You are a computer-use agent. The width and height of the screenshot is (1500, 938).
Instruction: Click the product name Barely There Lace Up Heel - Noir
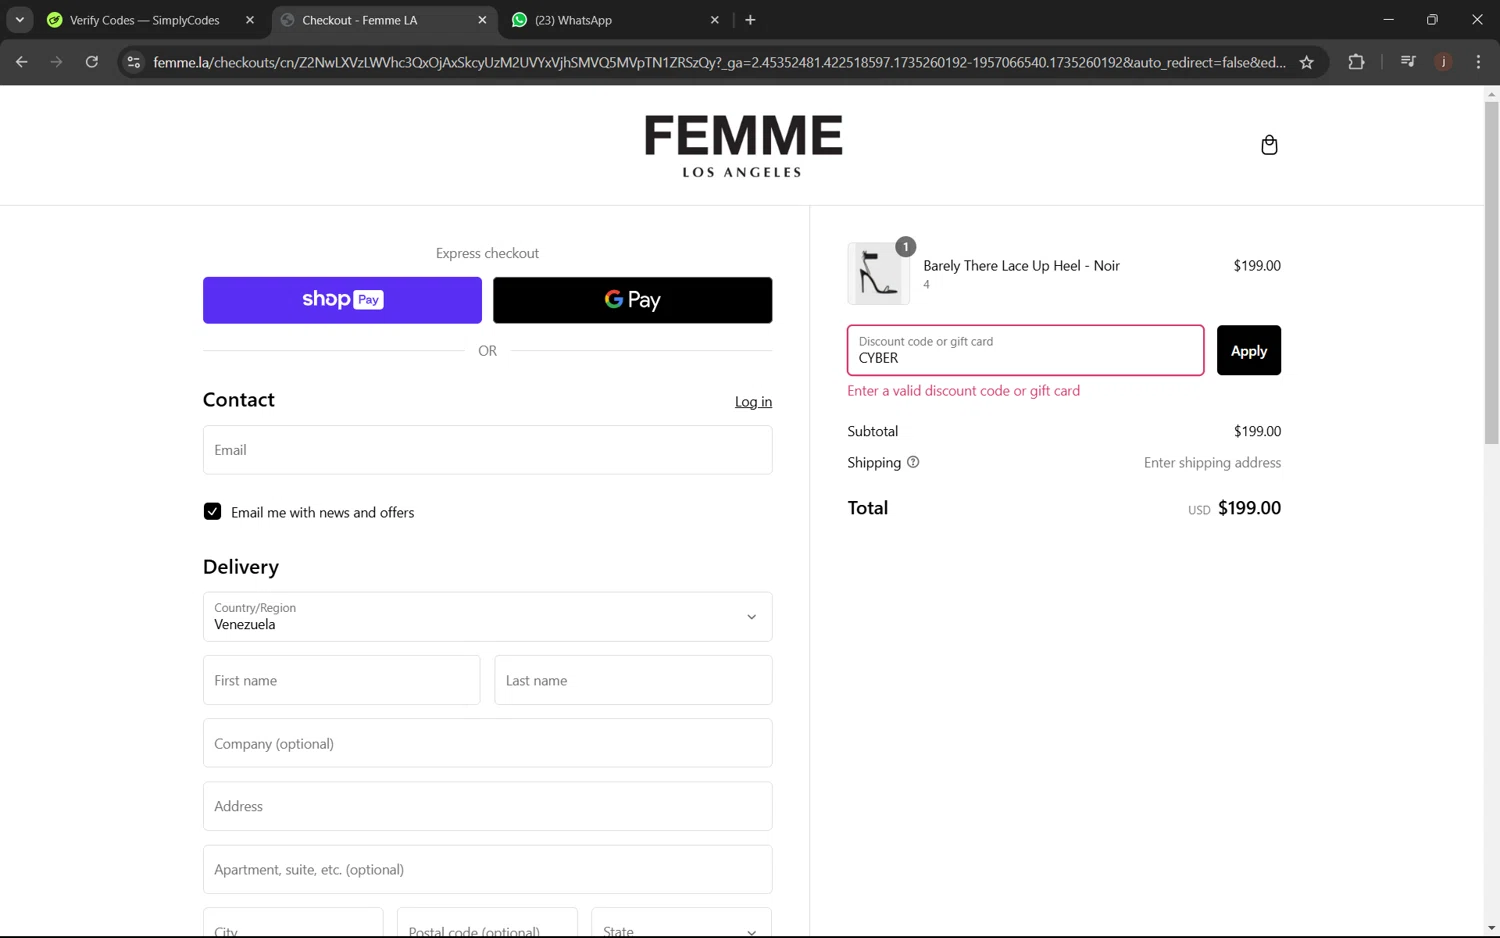tap(1021, 266)
